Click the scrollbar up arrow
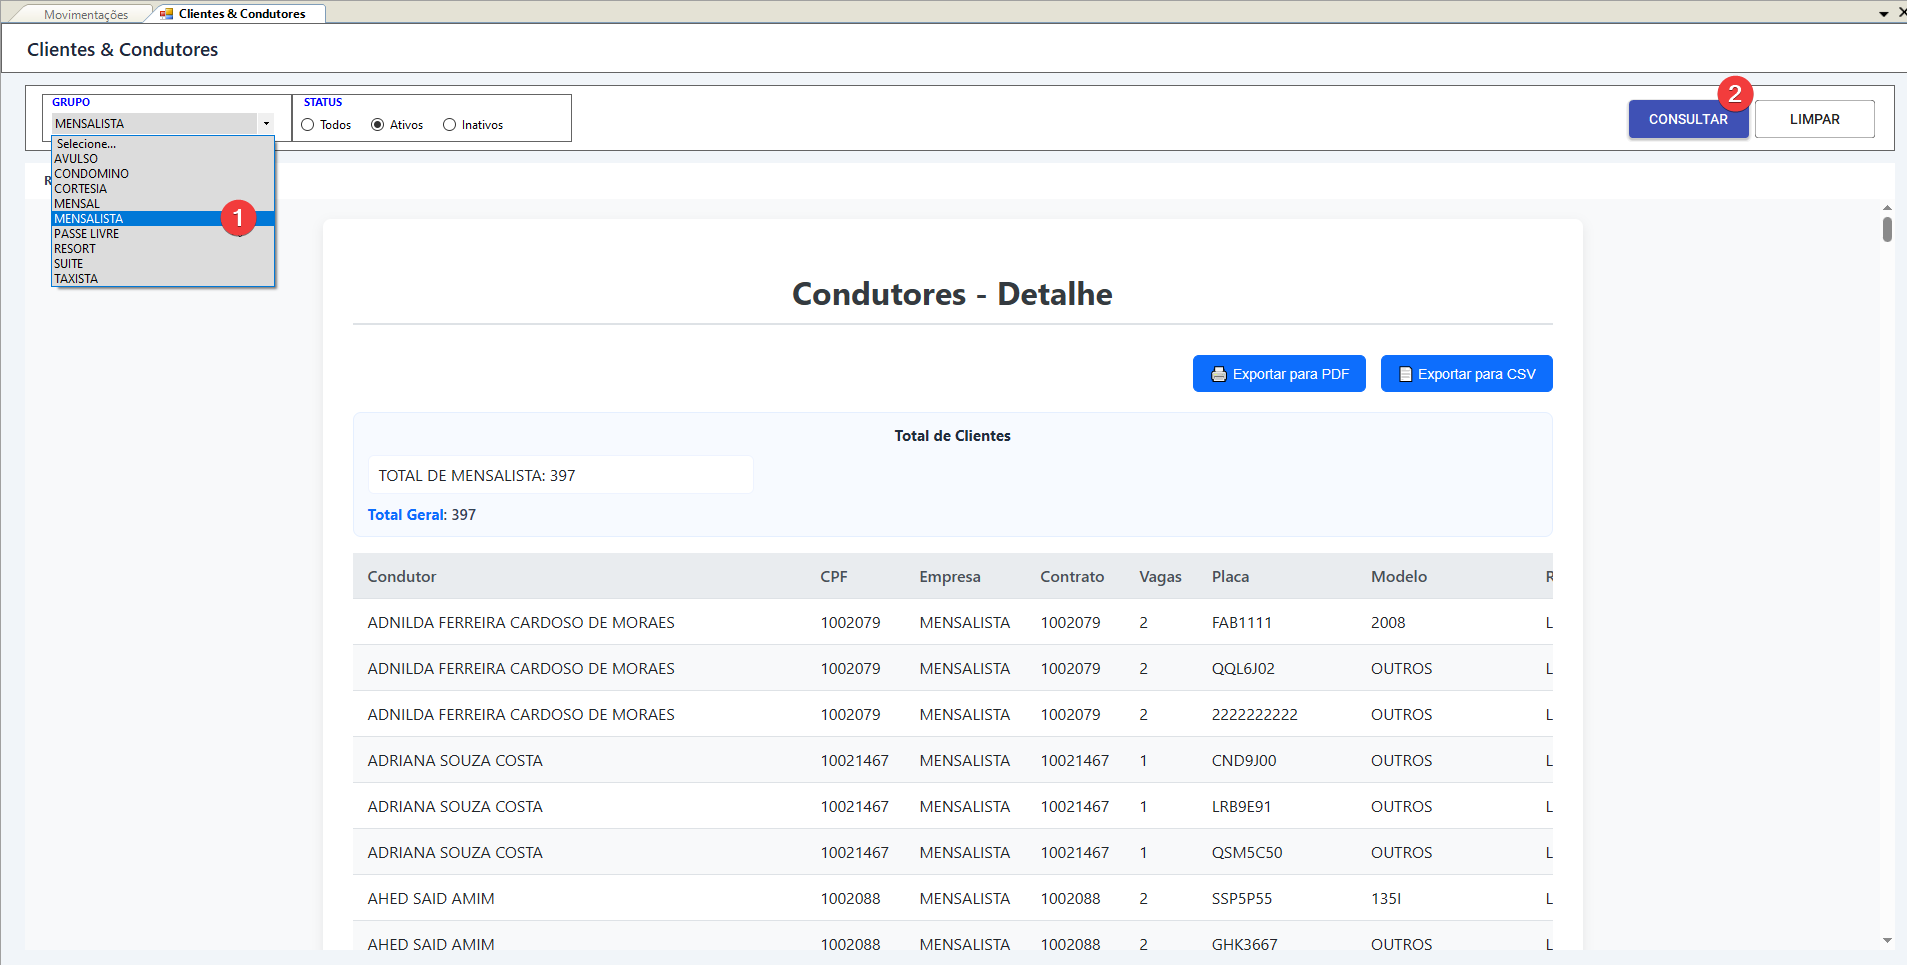Viewport: 1907px width, 965px height. (x=1887, y=207)
